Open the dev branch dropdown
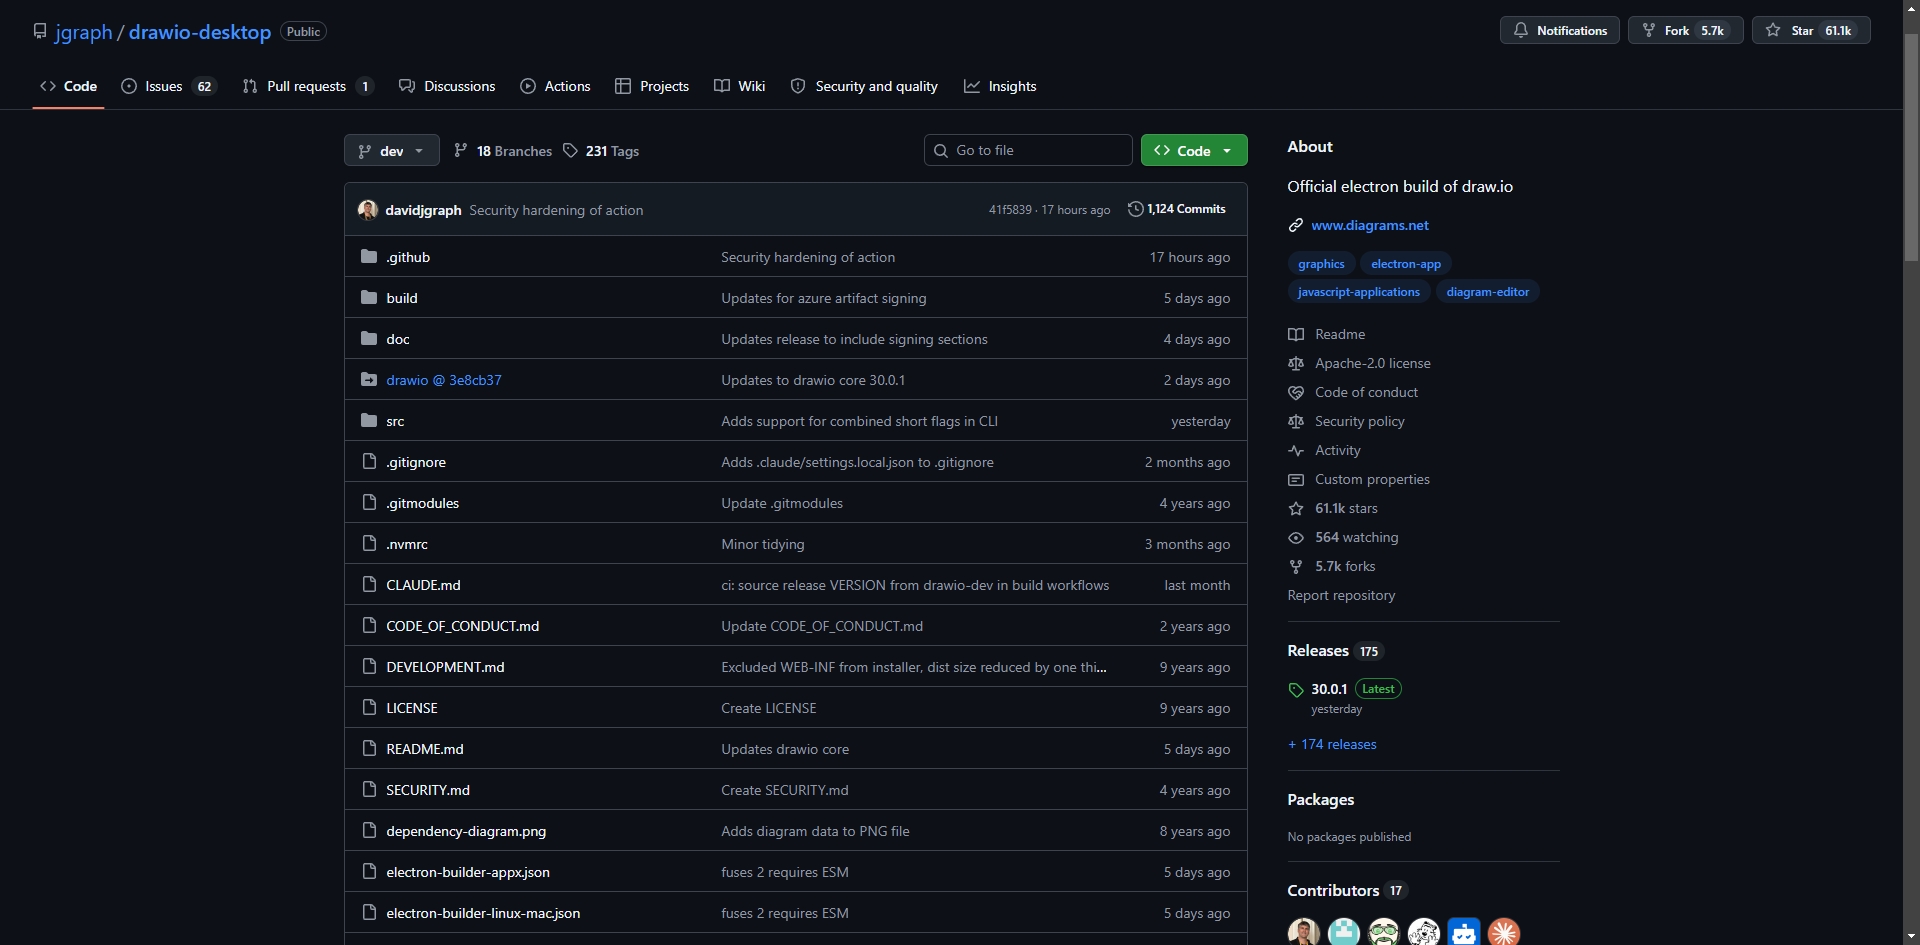 point(392,150)
